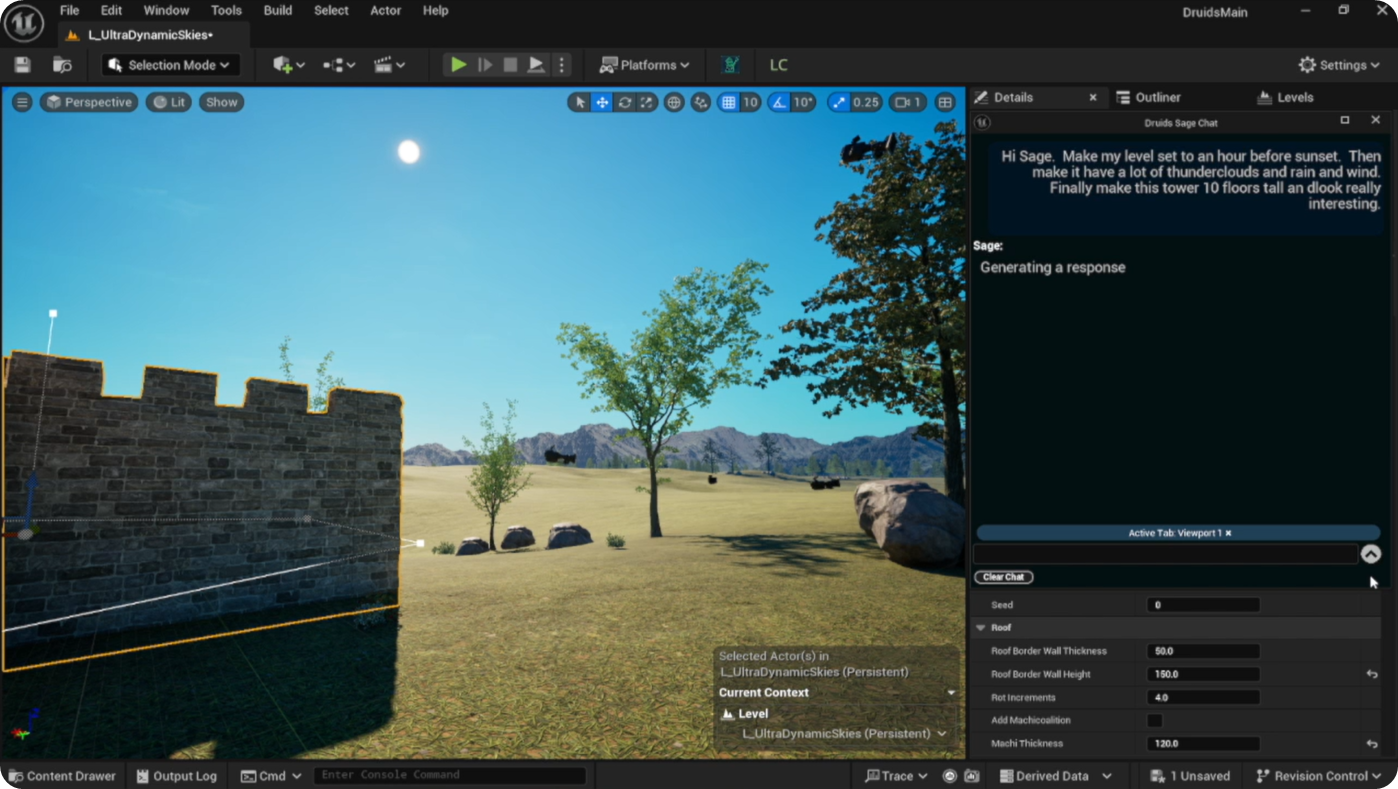This screenshot has width=1398, height=789.
Task: Adjust the camera speed value 0.25
Action: [864, 101]
